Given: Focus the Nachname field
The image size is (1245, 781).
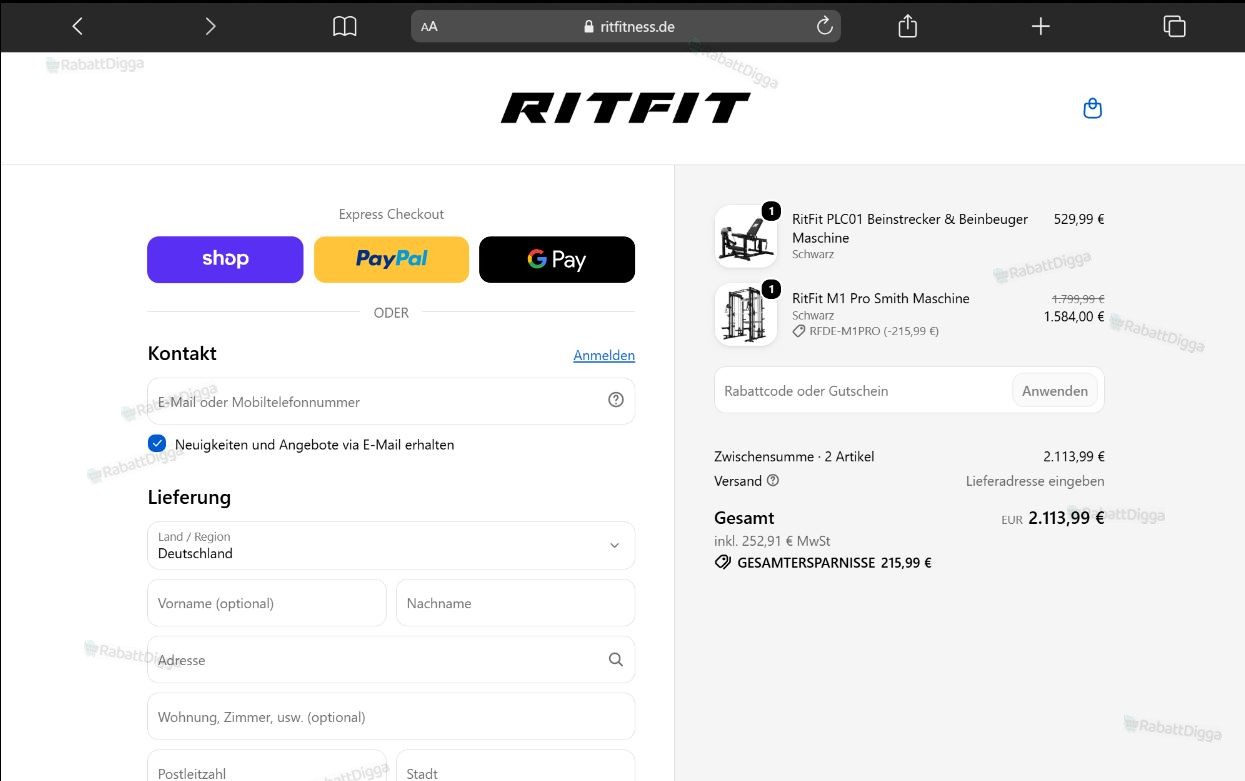Looking at the screenshot, I should 516,603.
